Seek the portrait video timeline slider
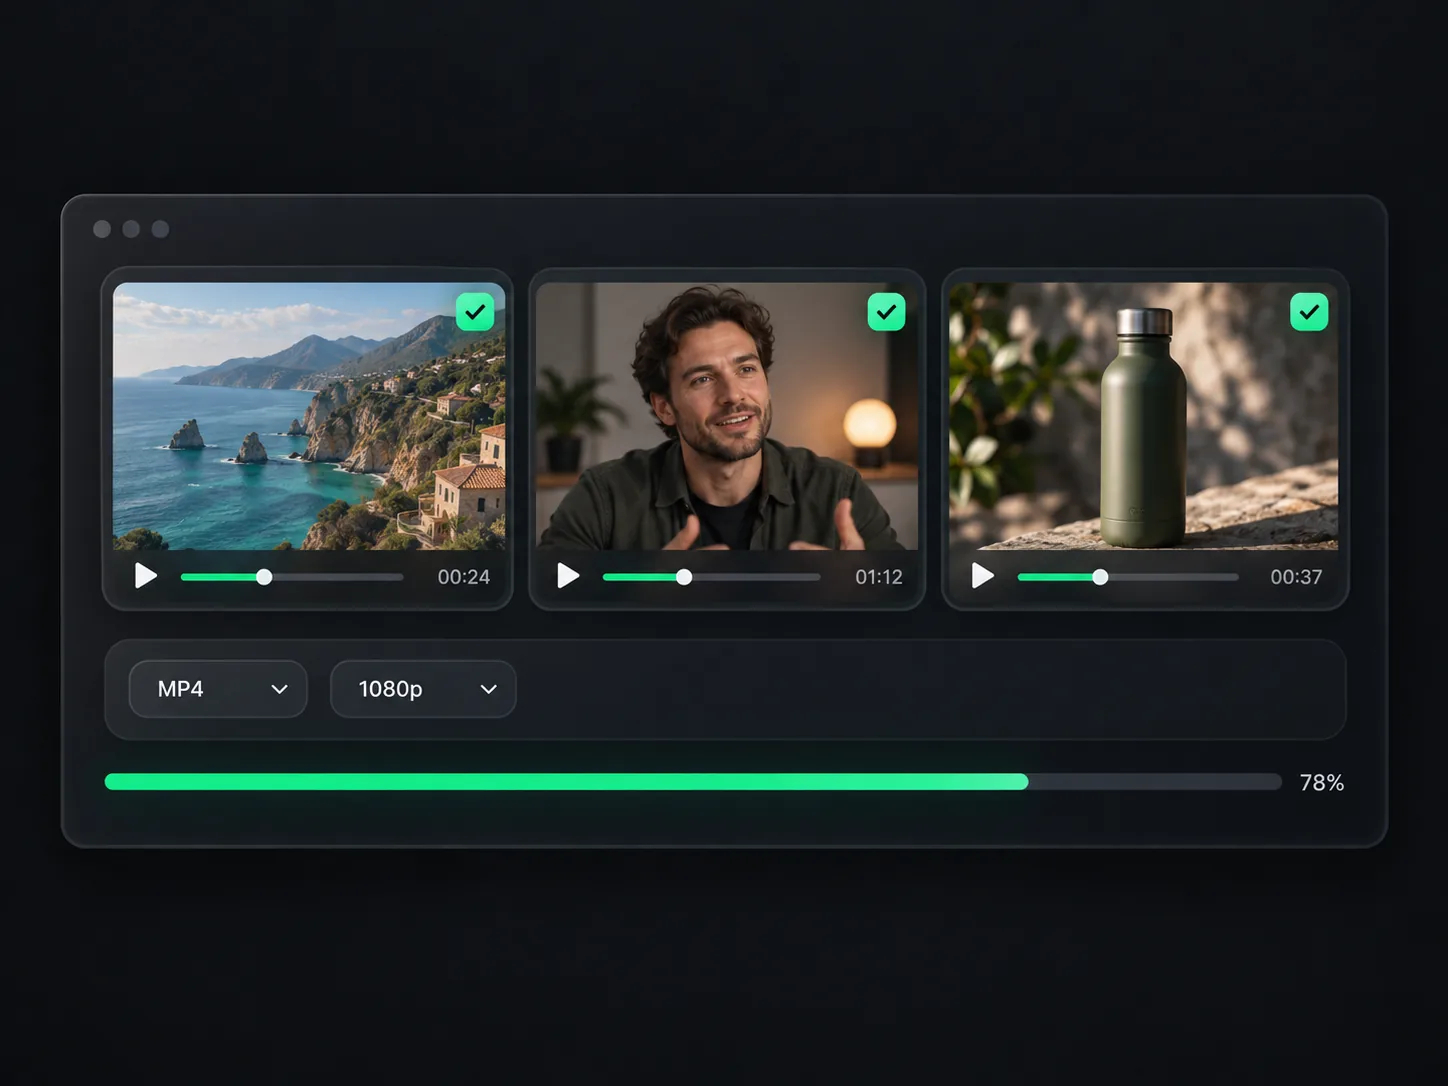This screenshot has height=1086, width=1448. point(711,577)
